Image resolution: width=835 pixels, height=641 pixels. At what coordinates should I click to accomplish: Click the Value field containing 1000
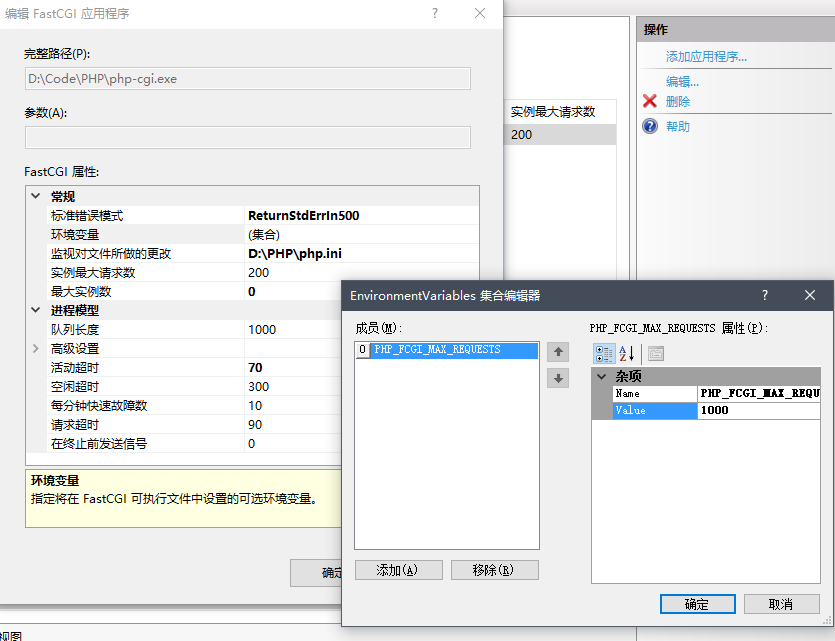pos(758,411)
